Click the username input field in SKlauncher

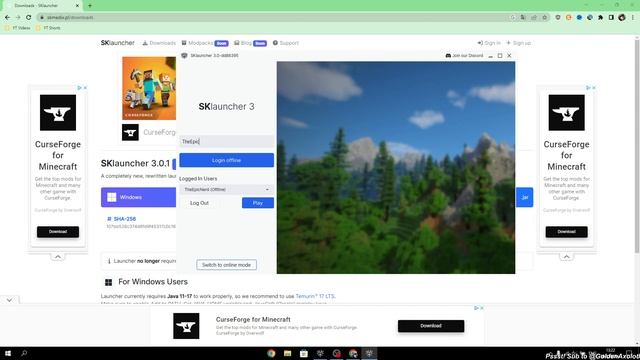pyautogui.click(x=226, y=141)
